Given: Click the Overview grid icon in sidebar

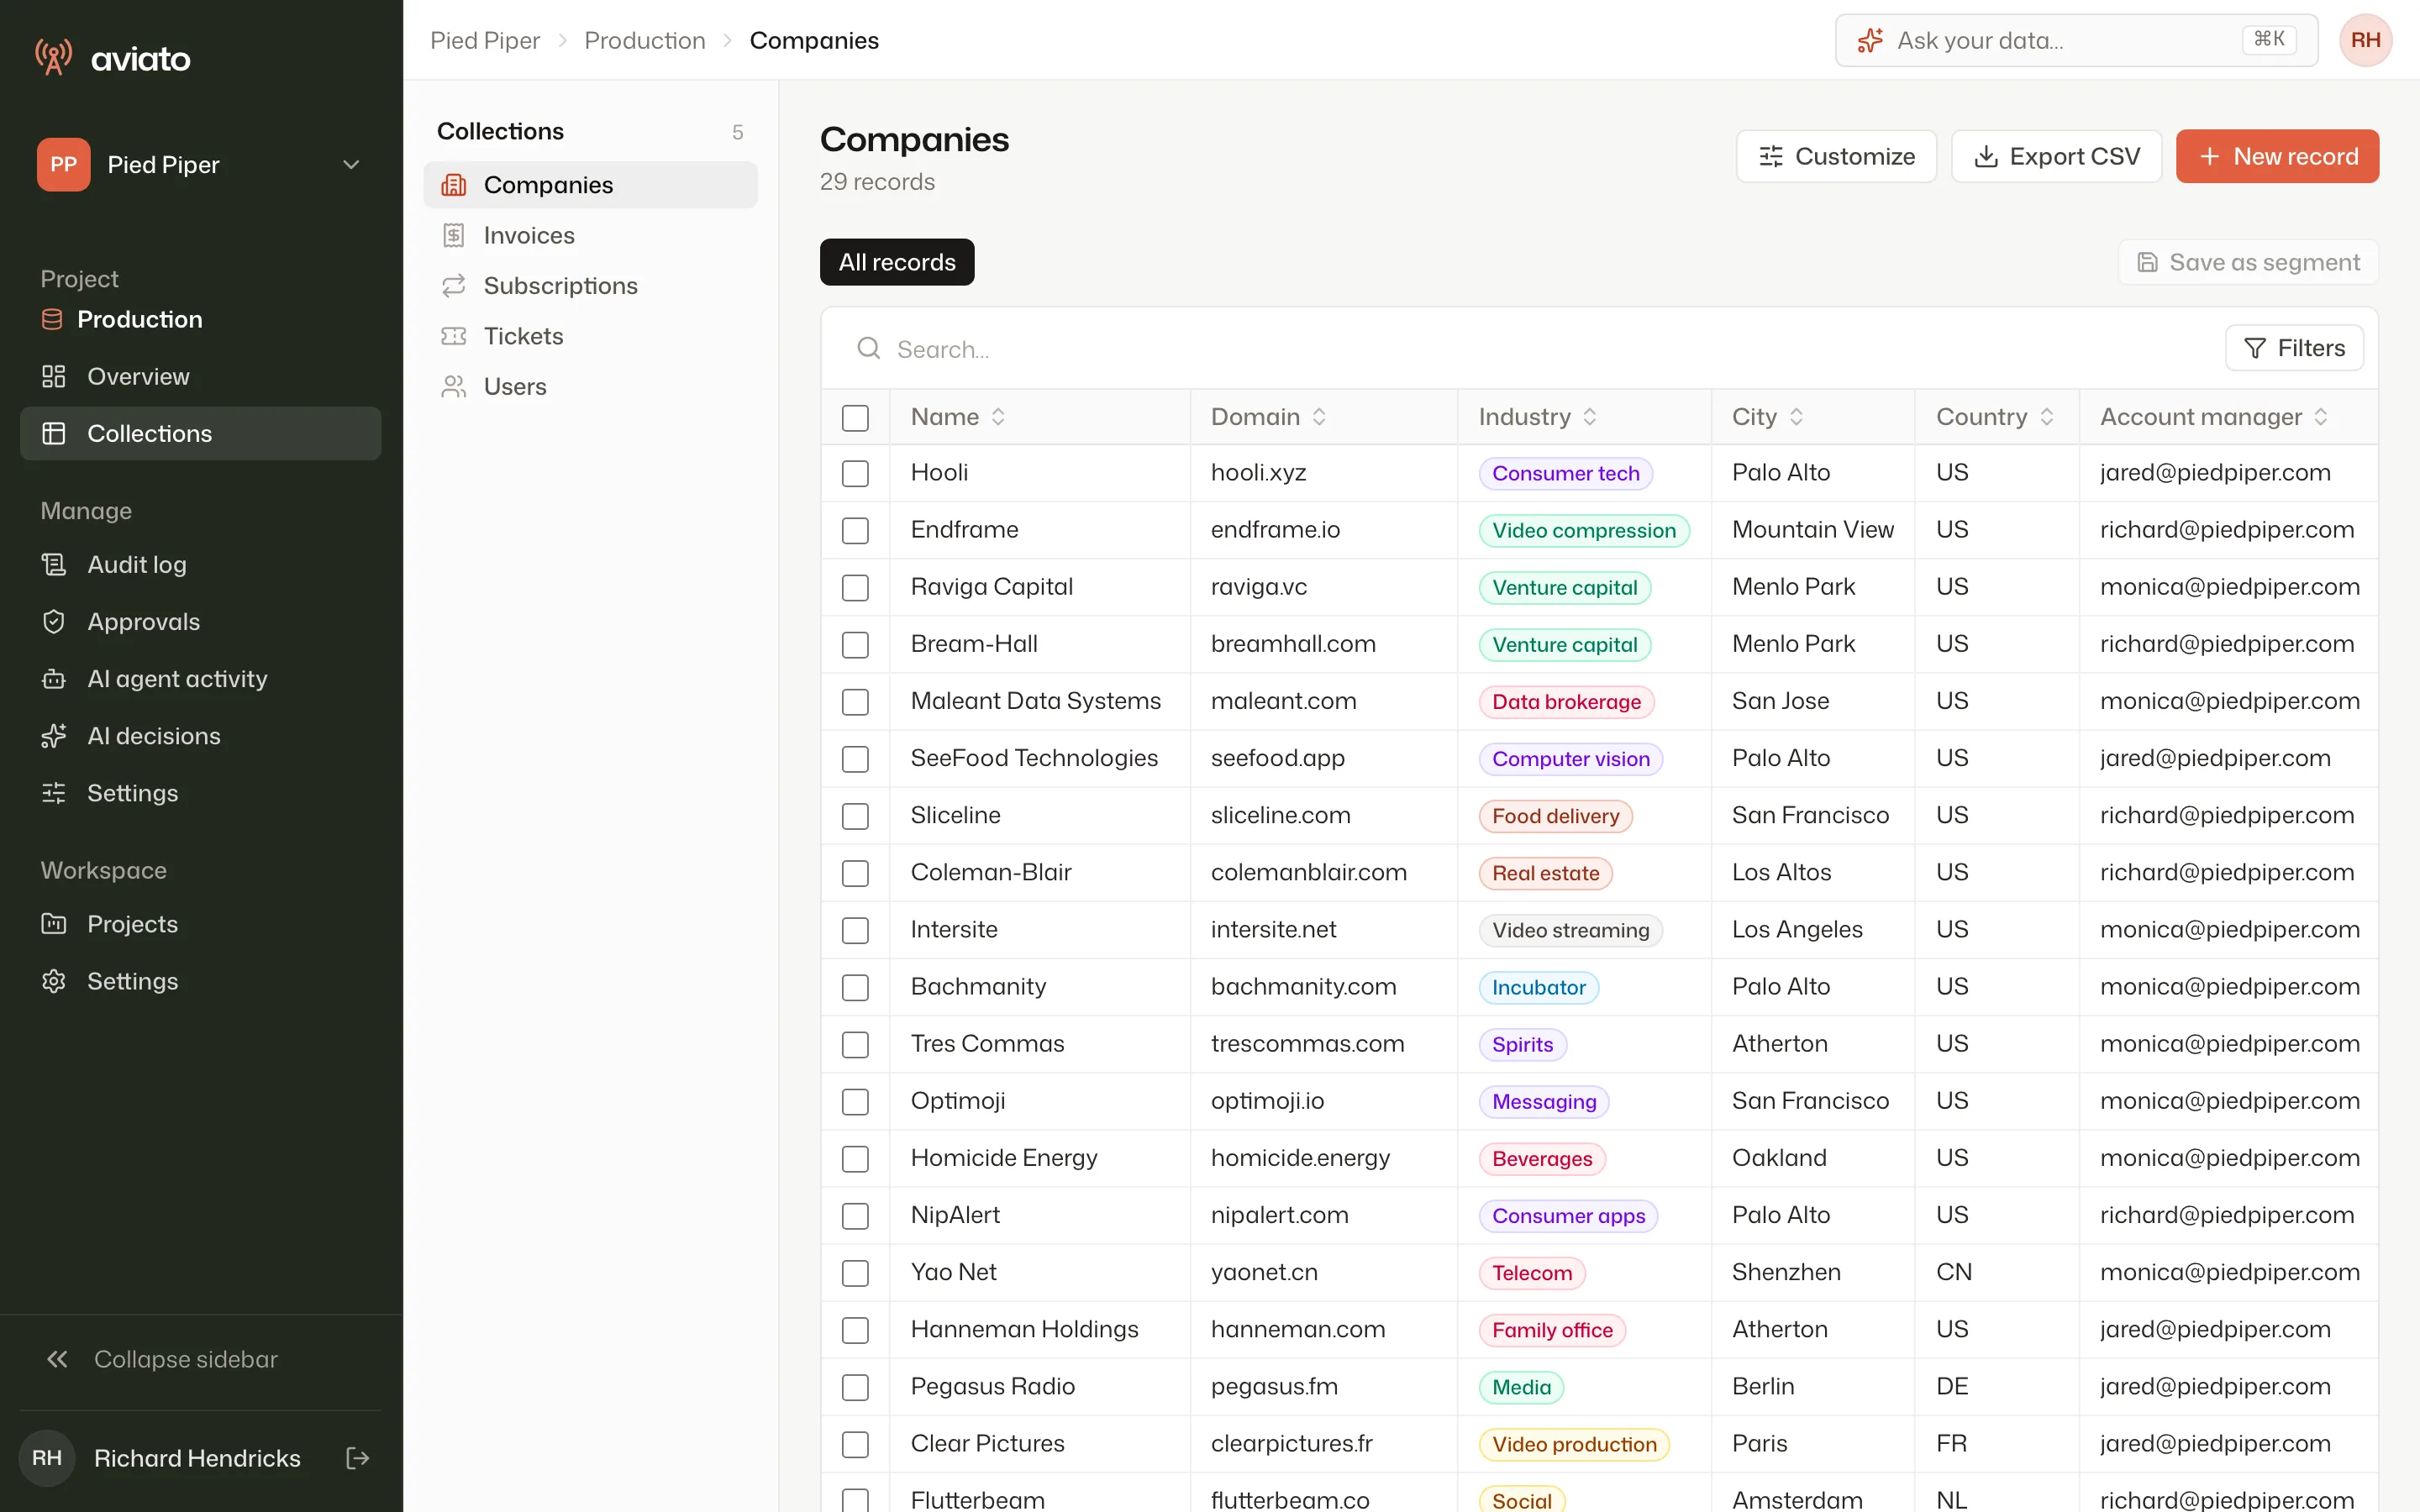Looking at the screenshot, I should tap(54, 377).
